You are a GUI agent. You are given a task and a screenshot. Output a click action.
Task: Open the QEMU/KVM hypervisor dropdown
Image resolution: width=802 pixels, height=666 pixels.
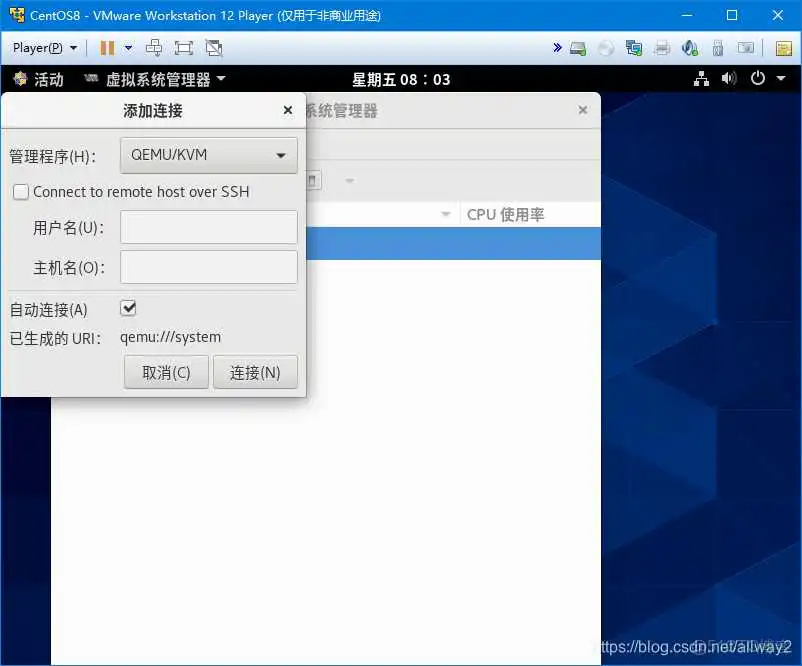207,155
